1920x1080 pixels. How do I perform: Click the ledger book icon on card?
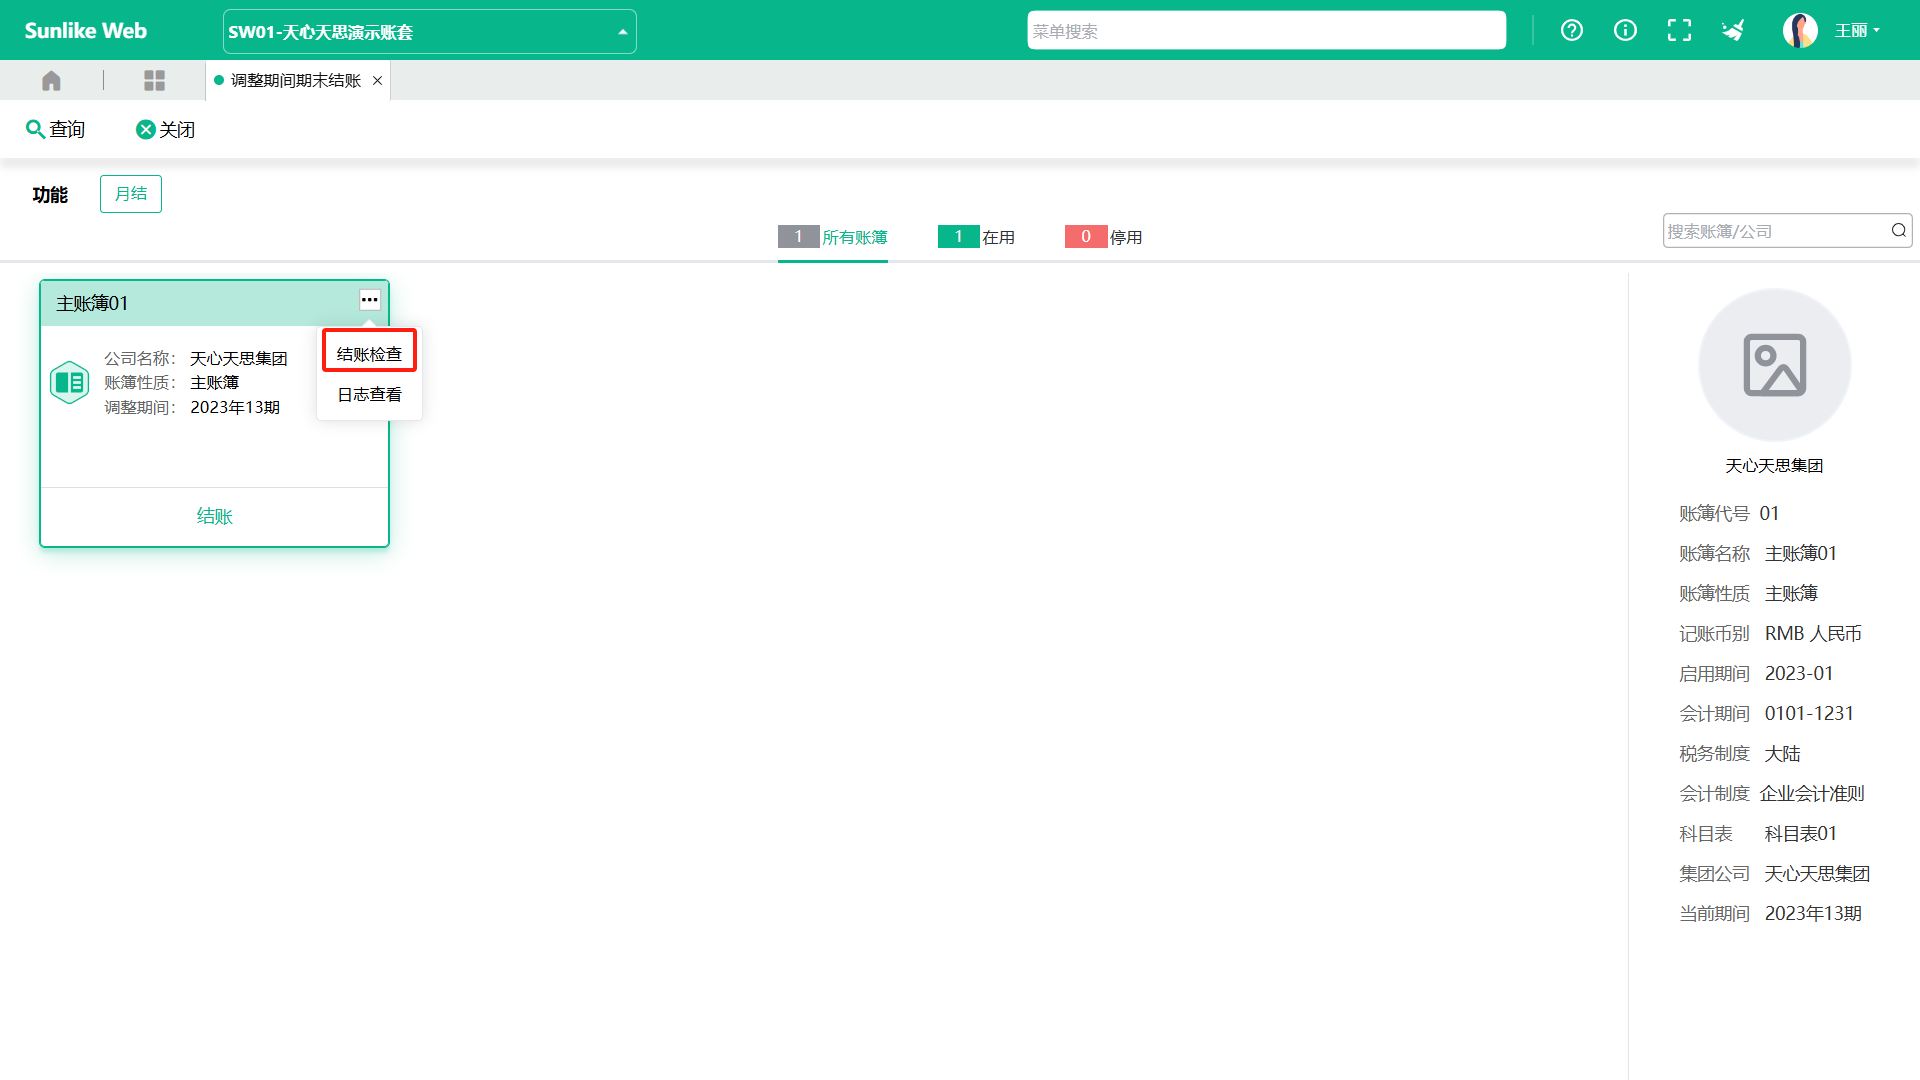point(70,382)
